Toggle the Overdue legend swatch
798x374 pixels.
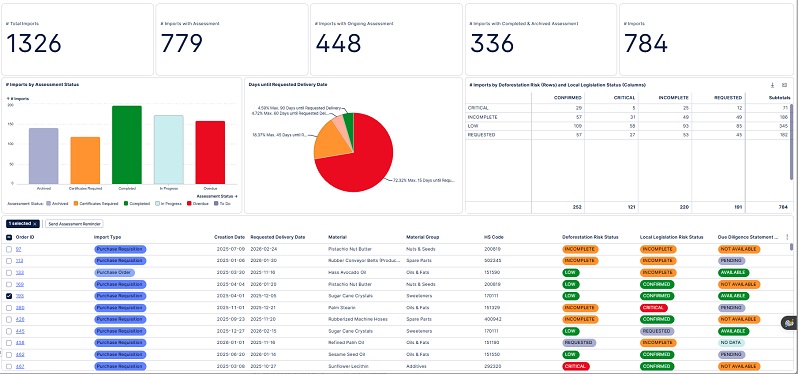pos(189,203)
